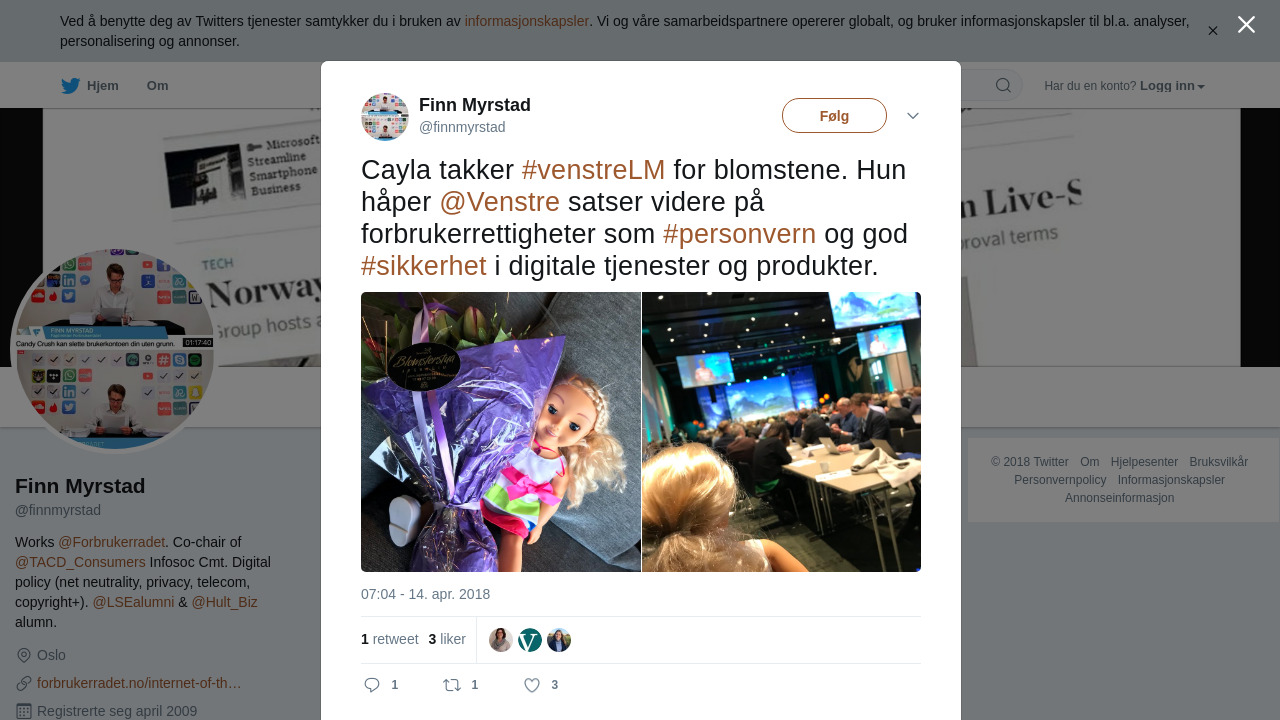This screenshot has width=1280, height=720.
Task: Open the @Venstre mention link
Action: click(499, 202)
